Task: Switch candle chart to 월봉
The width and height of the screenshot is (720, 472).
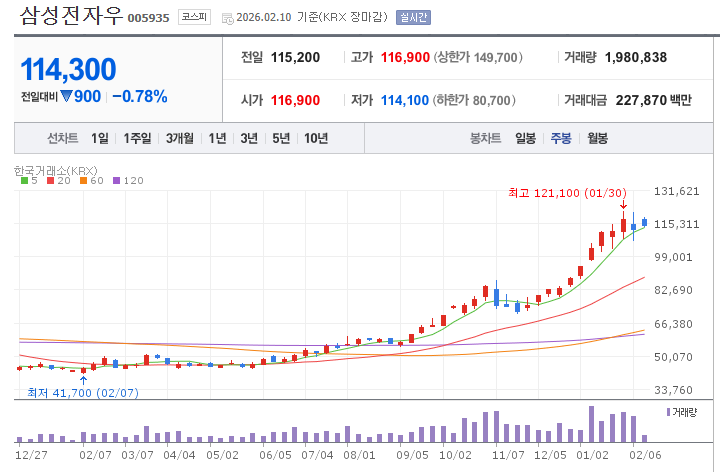Action: [597, 138]
